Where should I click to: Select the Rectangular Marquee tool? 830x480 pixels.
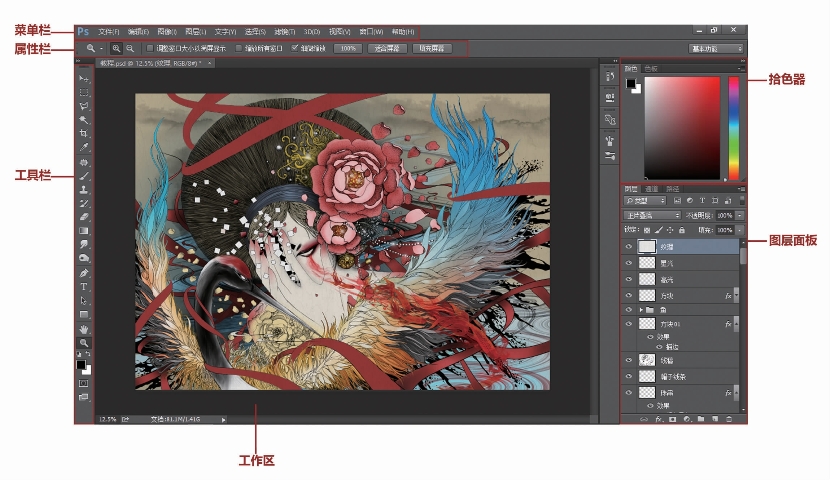click(x=84, y=93)
